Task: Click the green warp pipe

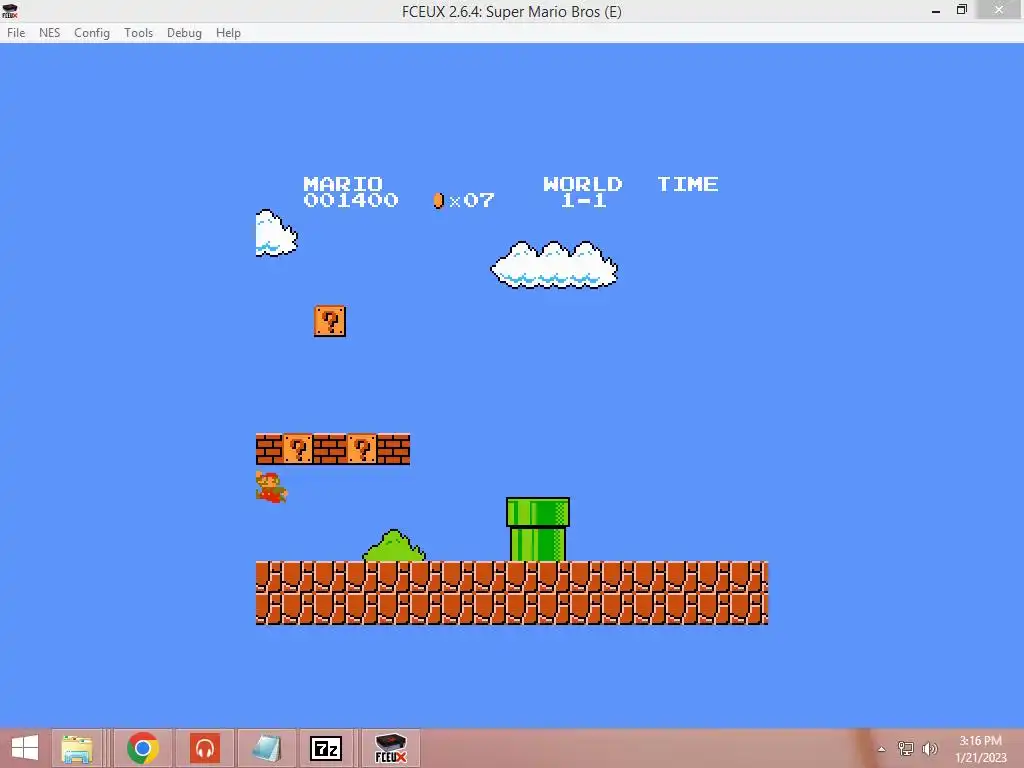Action: [x=537, y=530]
